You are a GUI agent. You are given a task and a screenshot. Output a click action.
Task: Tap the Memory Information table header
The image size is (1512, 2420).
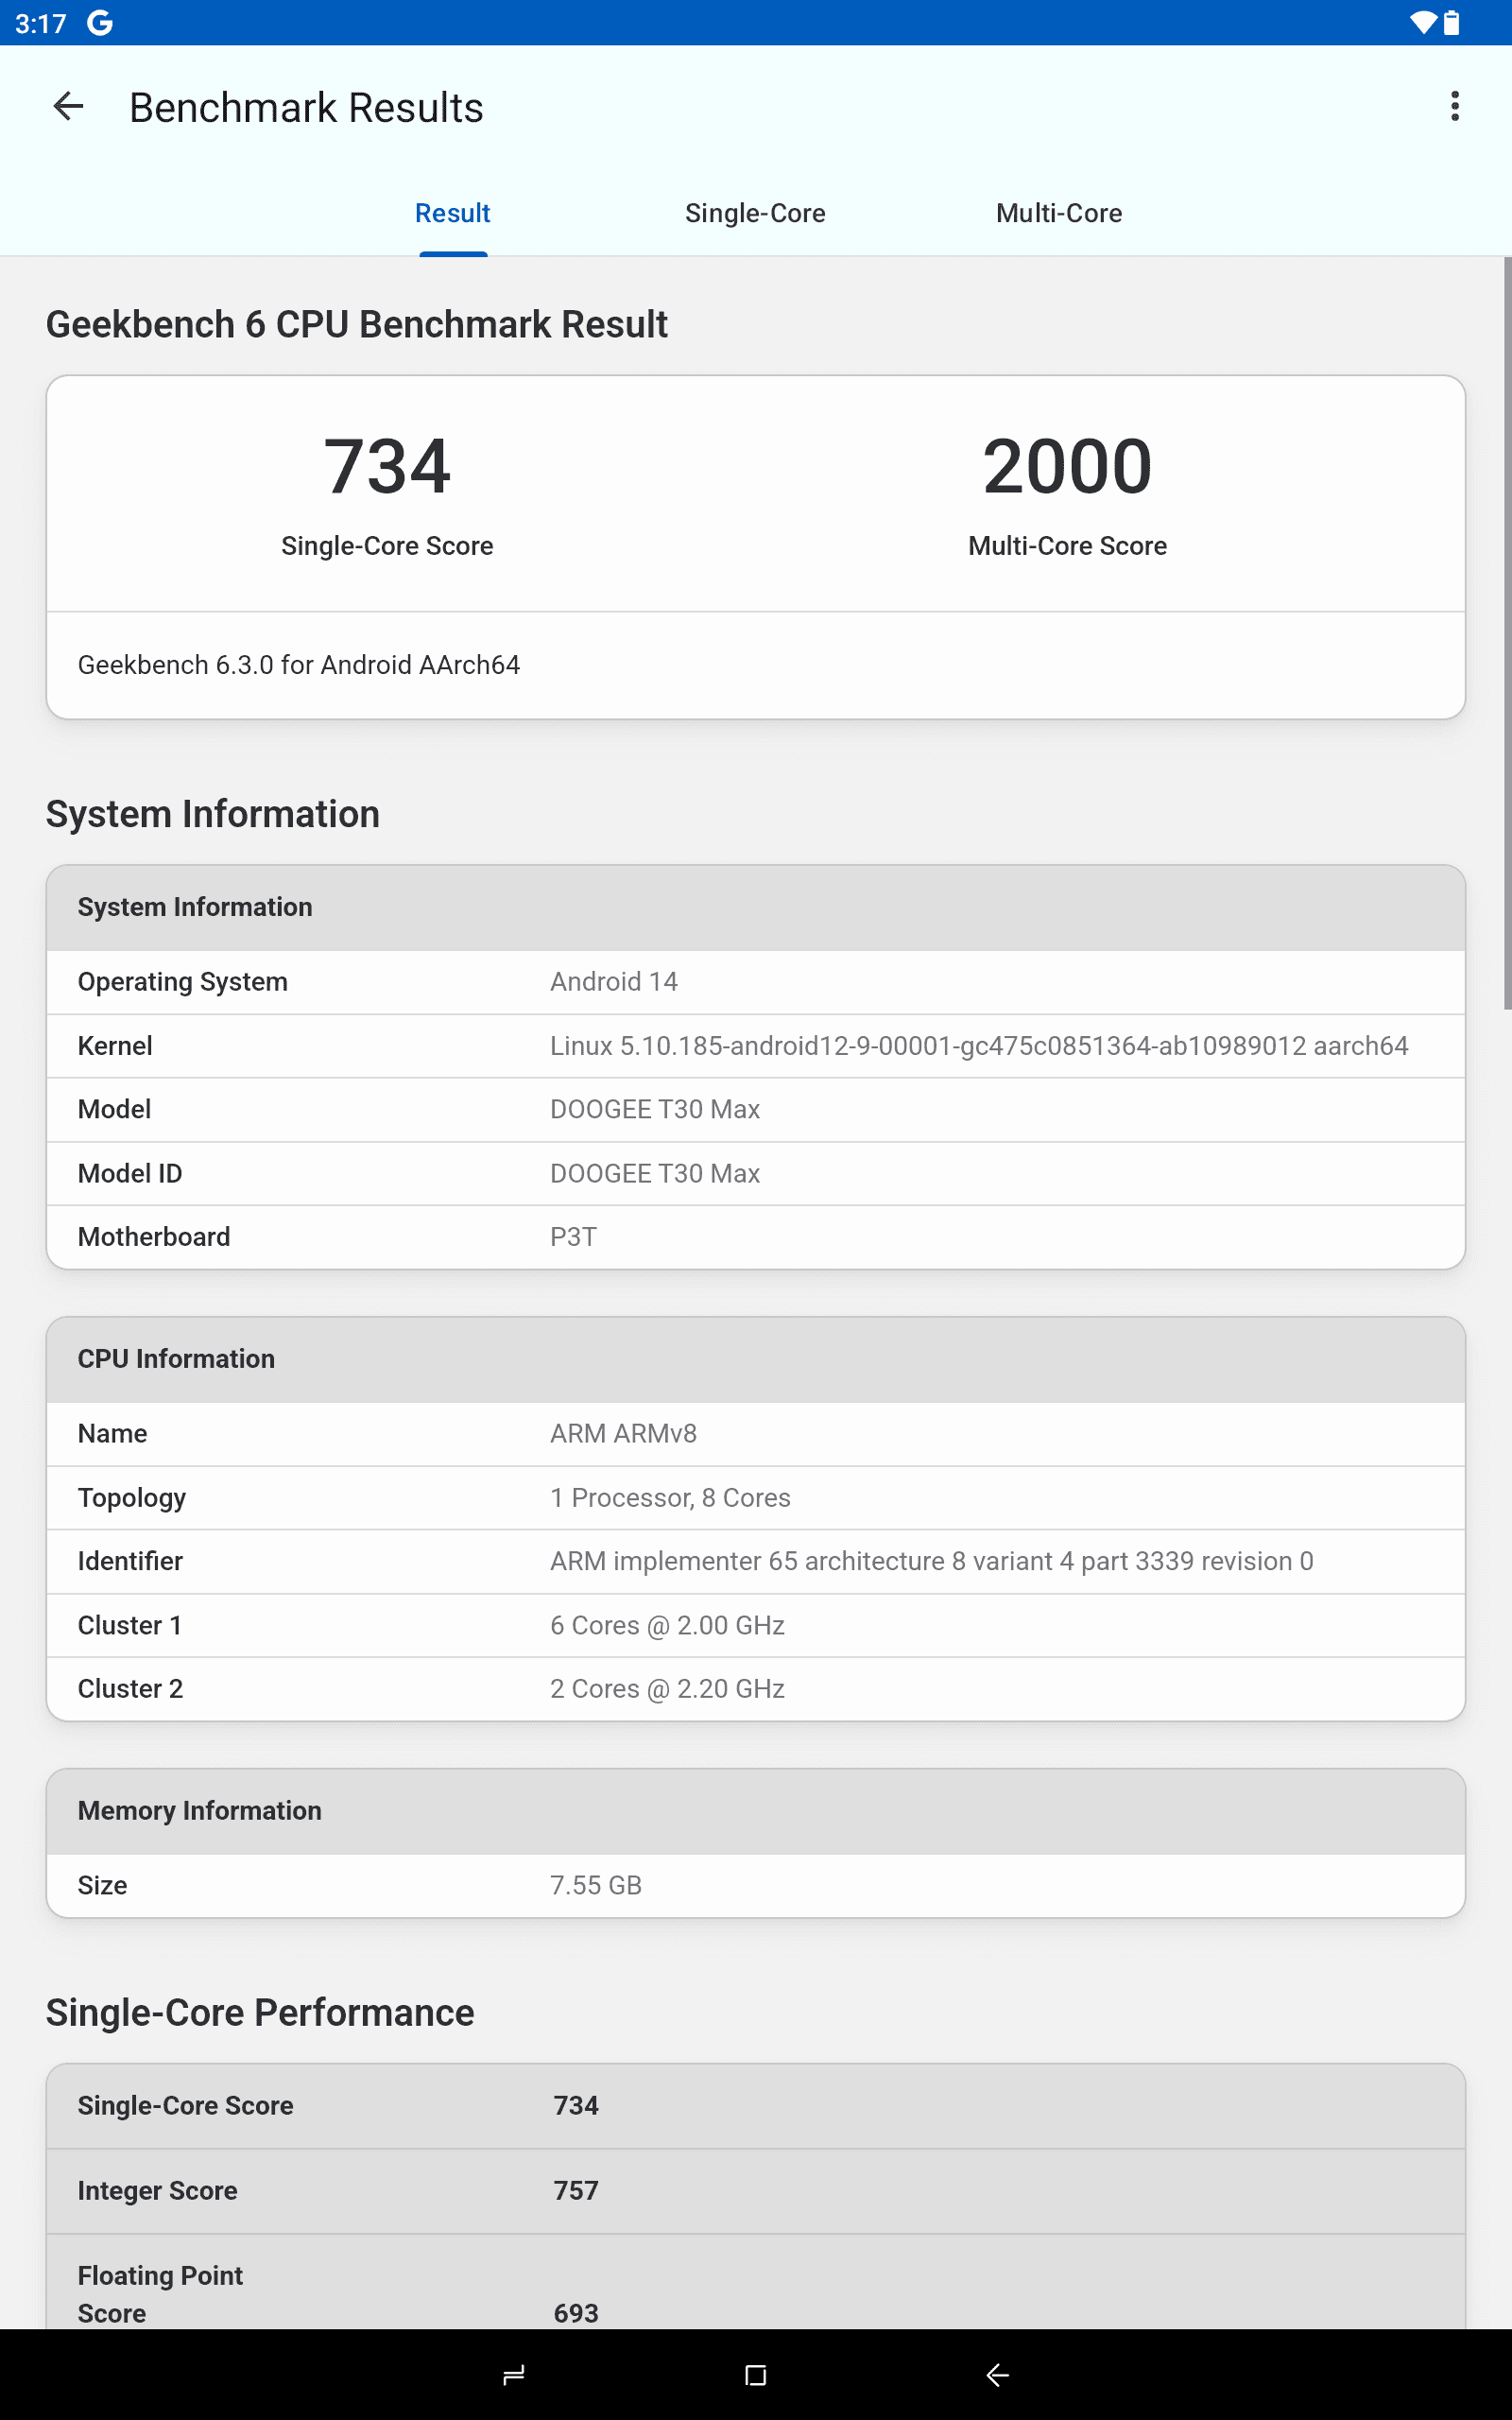756,1811
